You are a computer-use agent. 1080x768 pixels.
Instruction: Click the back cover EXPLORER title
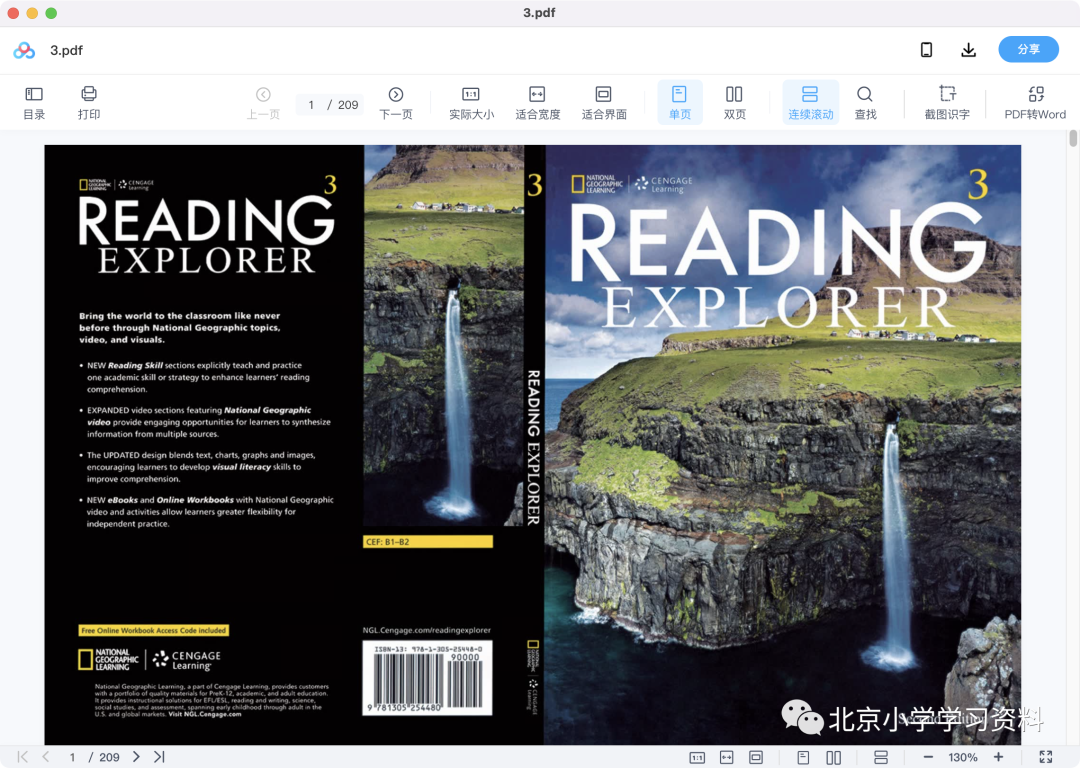pyautogui.click(x=207, y=261)
